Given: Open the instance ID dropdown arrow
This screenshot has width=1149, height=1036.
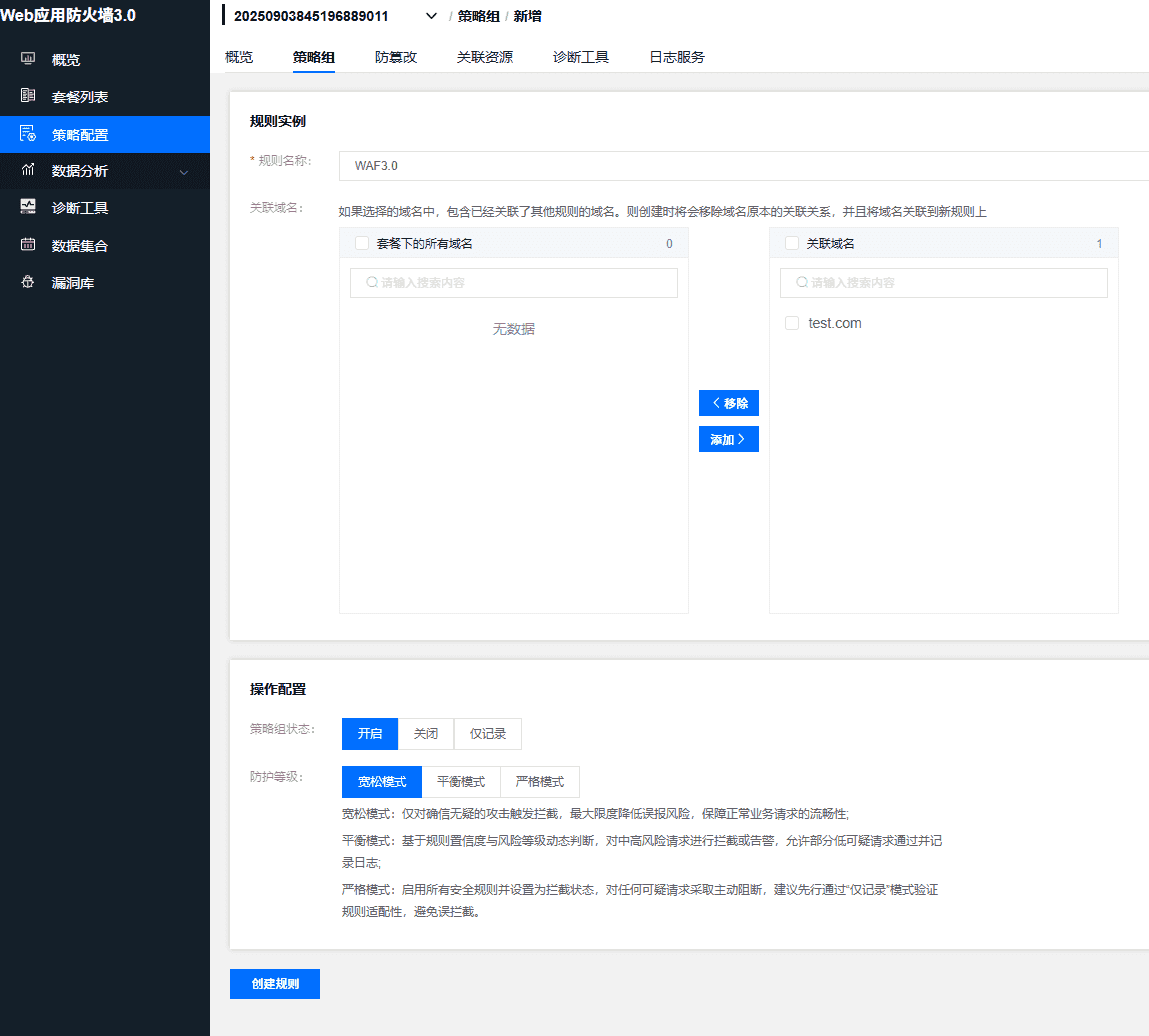Looking at the screenshot, I should click(x=431, y=16).
